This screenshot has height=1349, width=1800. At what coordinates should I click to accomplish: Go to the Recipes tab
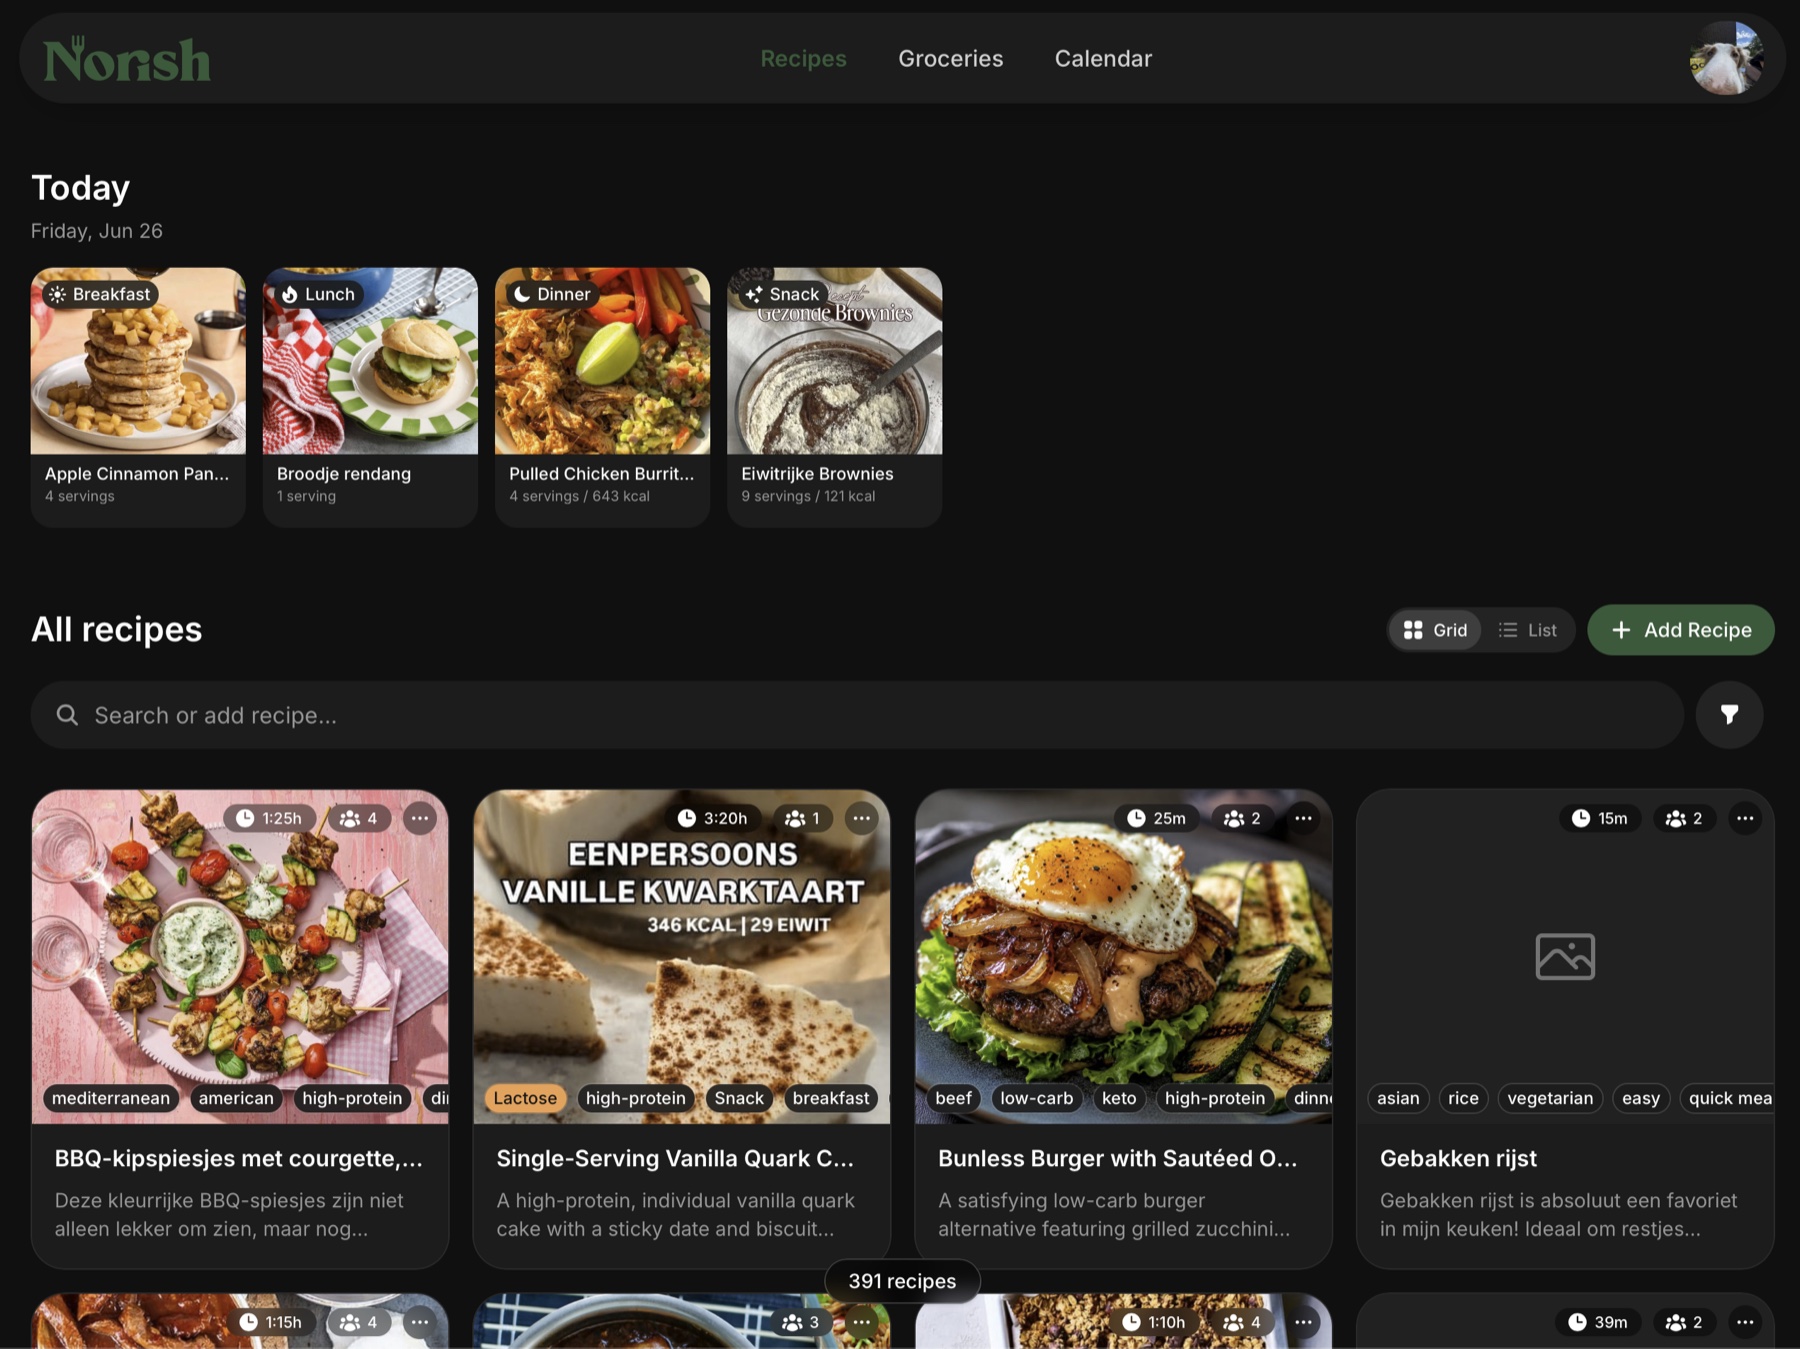pyautogui.click(x=803, y=59)
